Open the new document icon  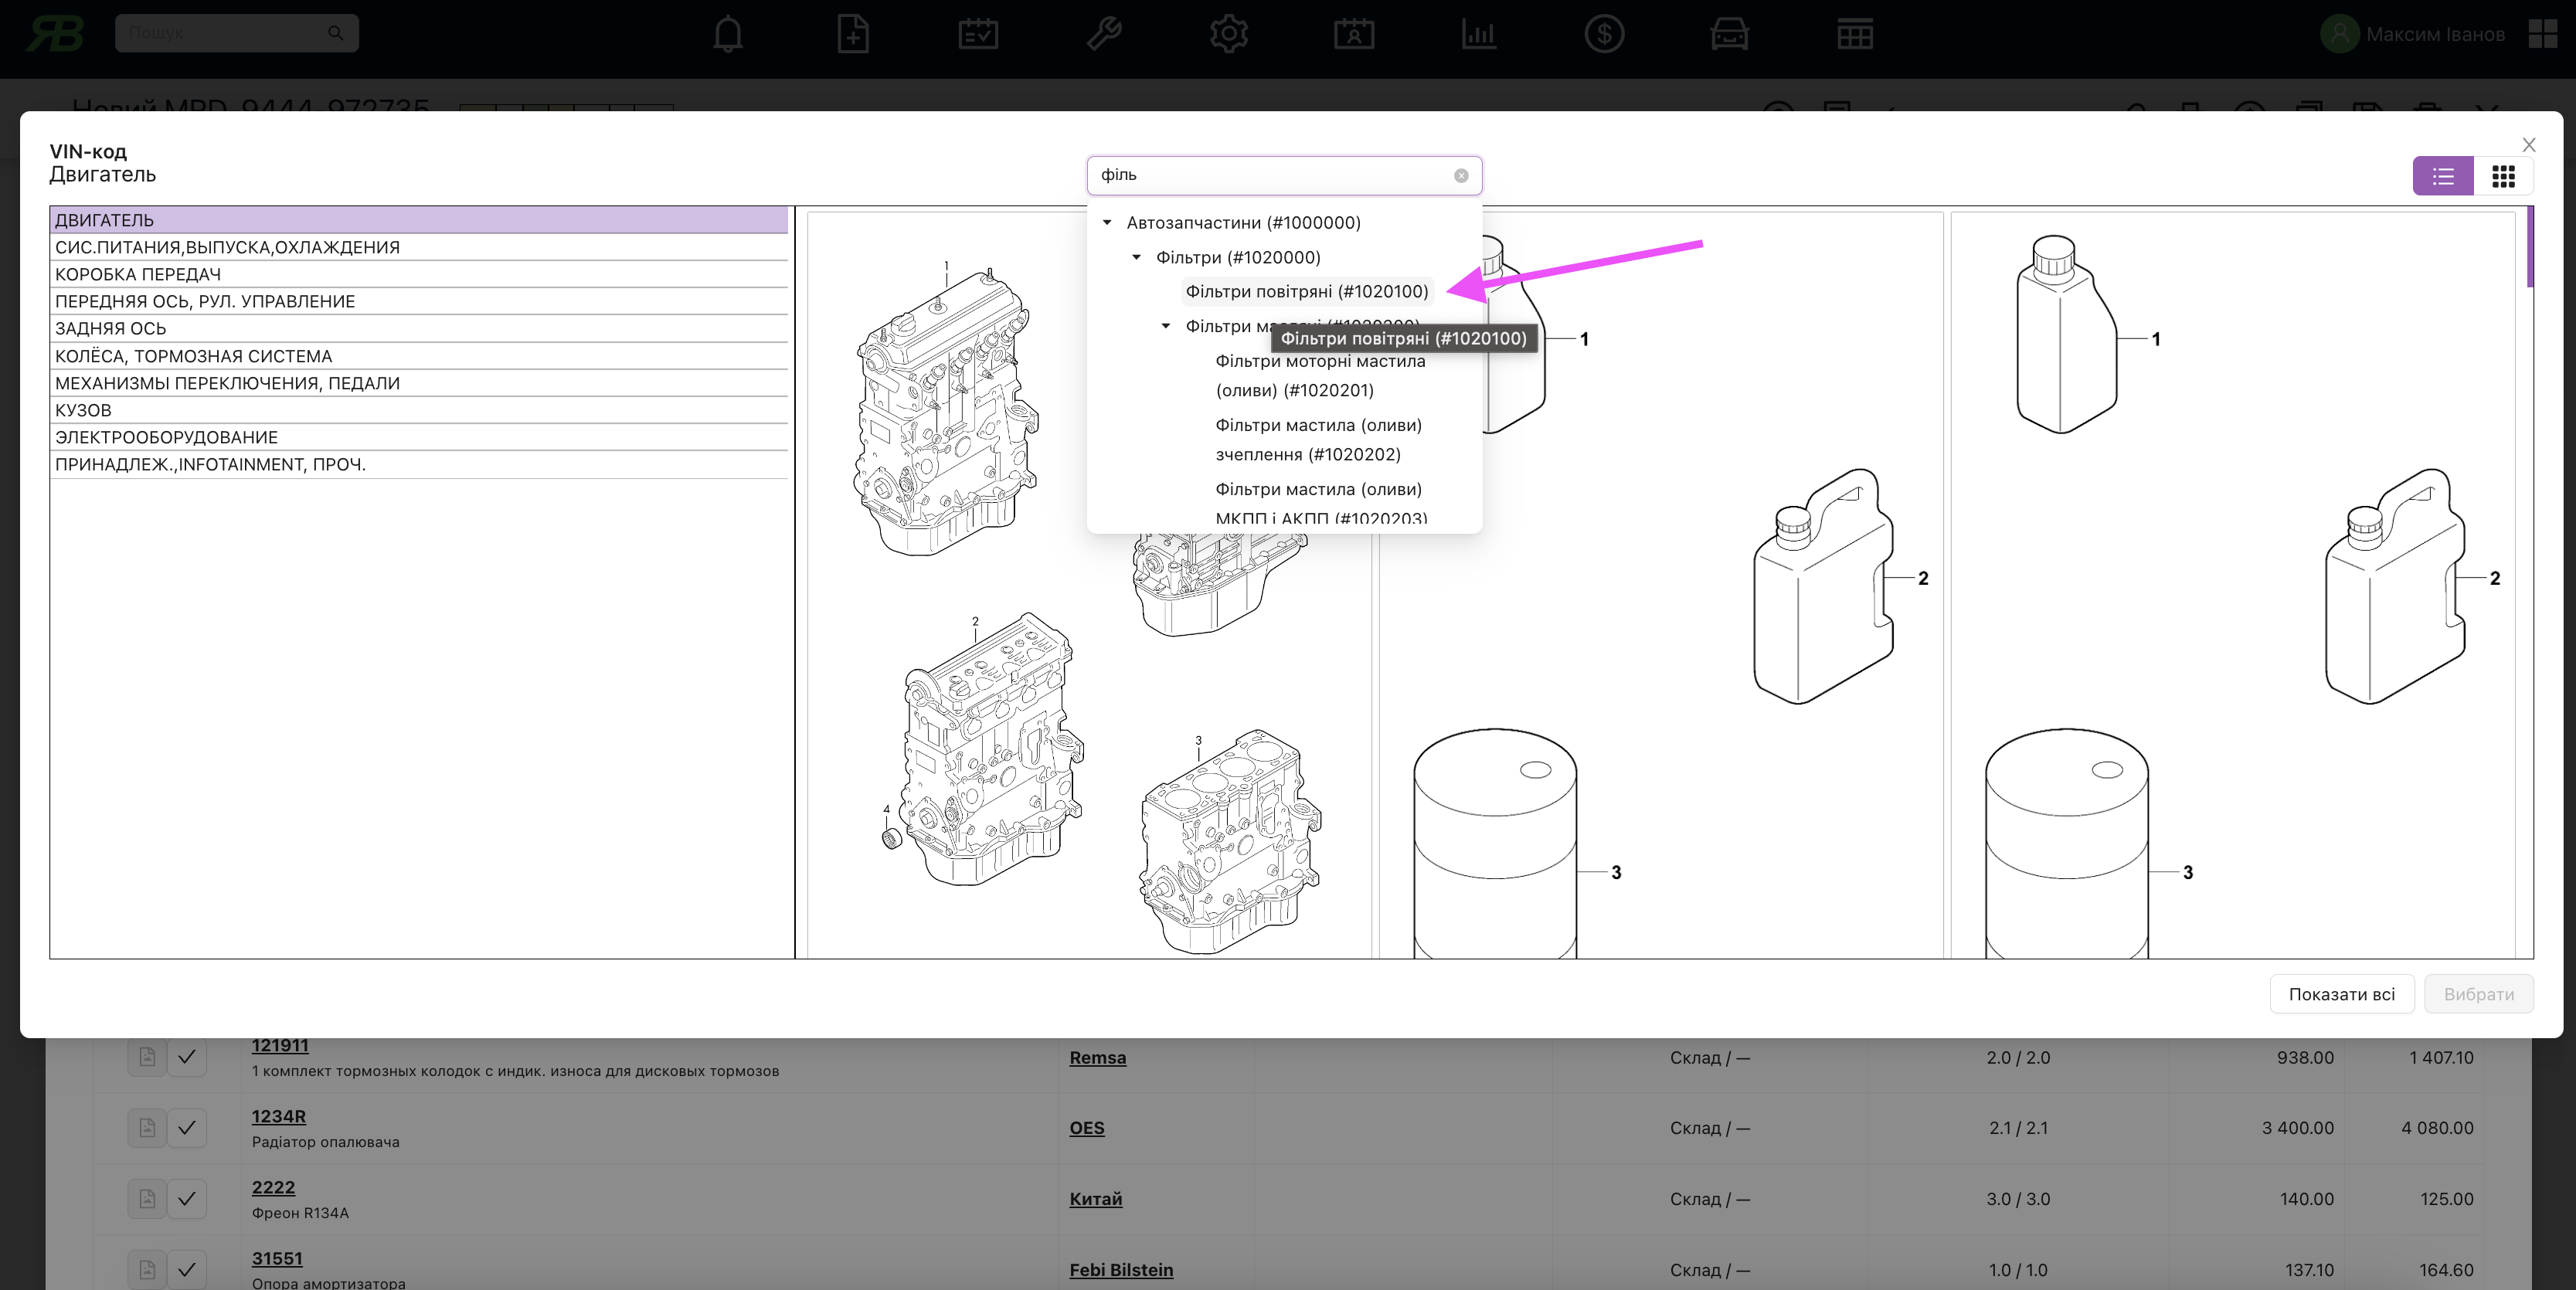852,33
